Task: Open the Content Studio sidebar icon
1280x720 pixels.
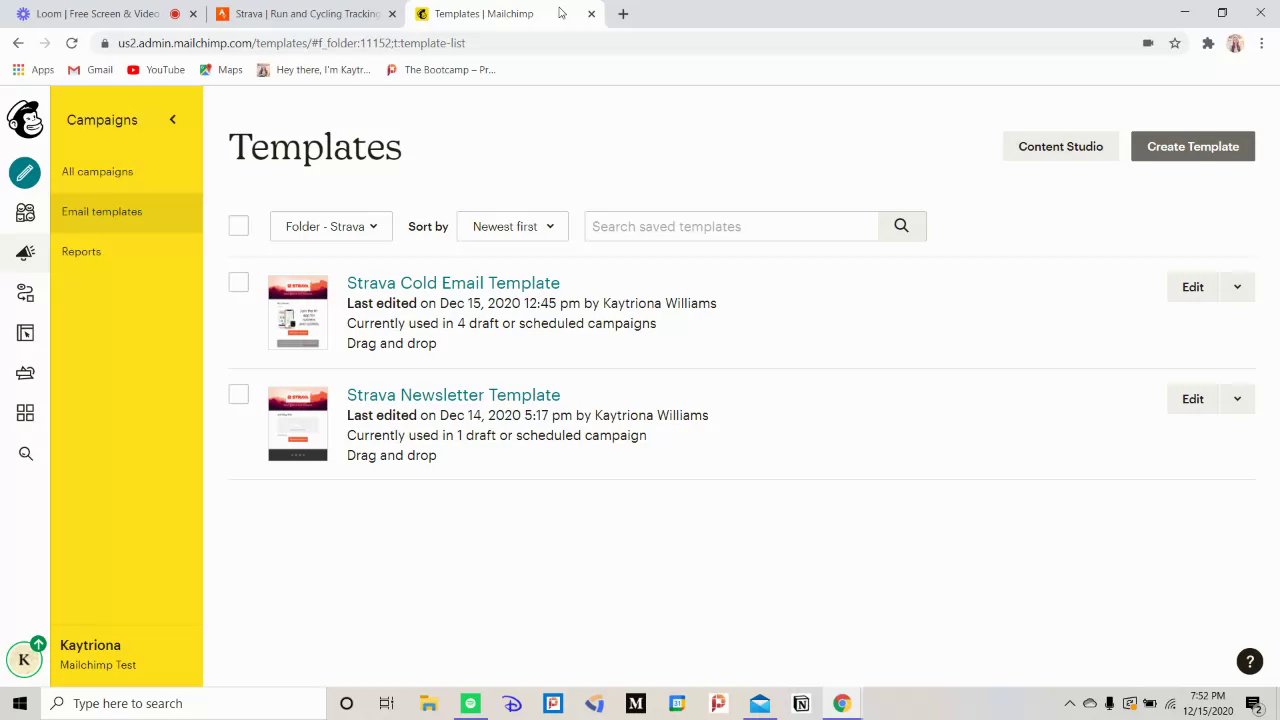Action: 25,373
